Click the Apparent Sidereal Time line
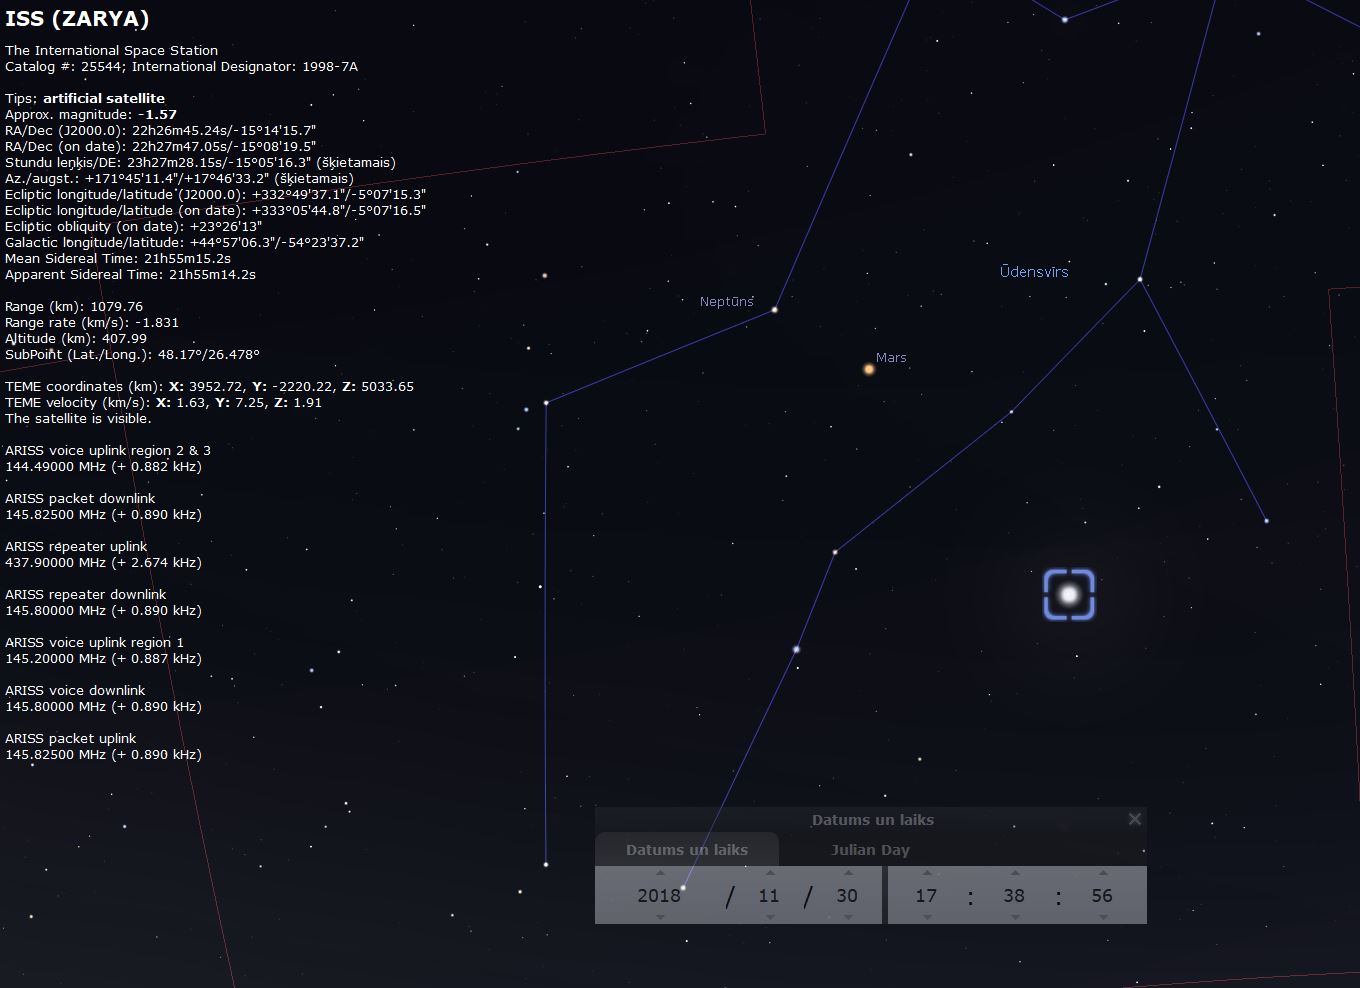The height and width of the screenshot is (988, 1360). (x=130, y=275)
